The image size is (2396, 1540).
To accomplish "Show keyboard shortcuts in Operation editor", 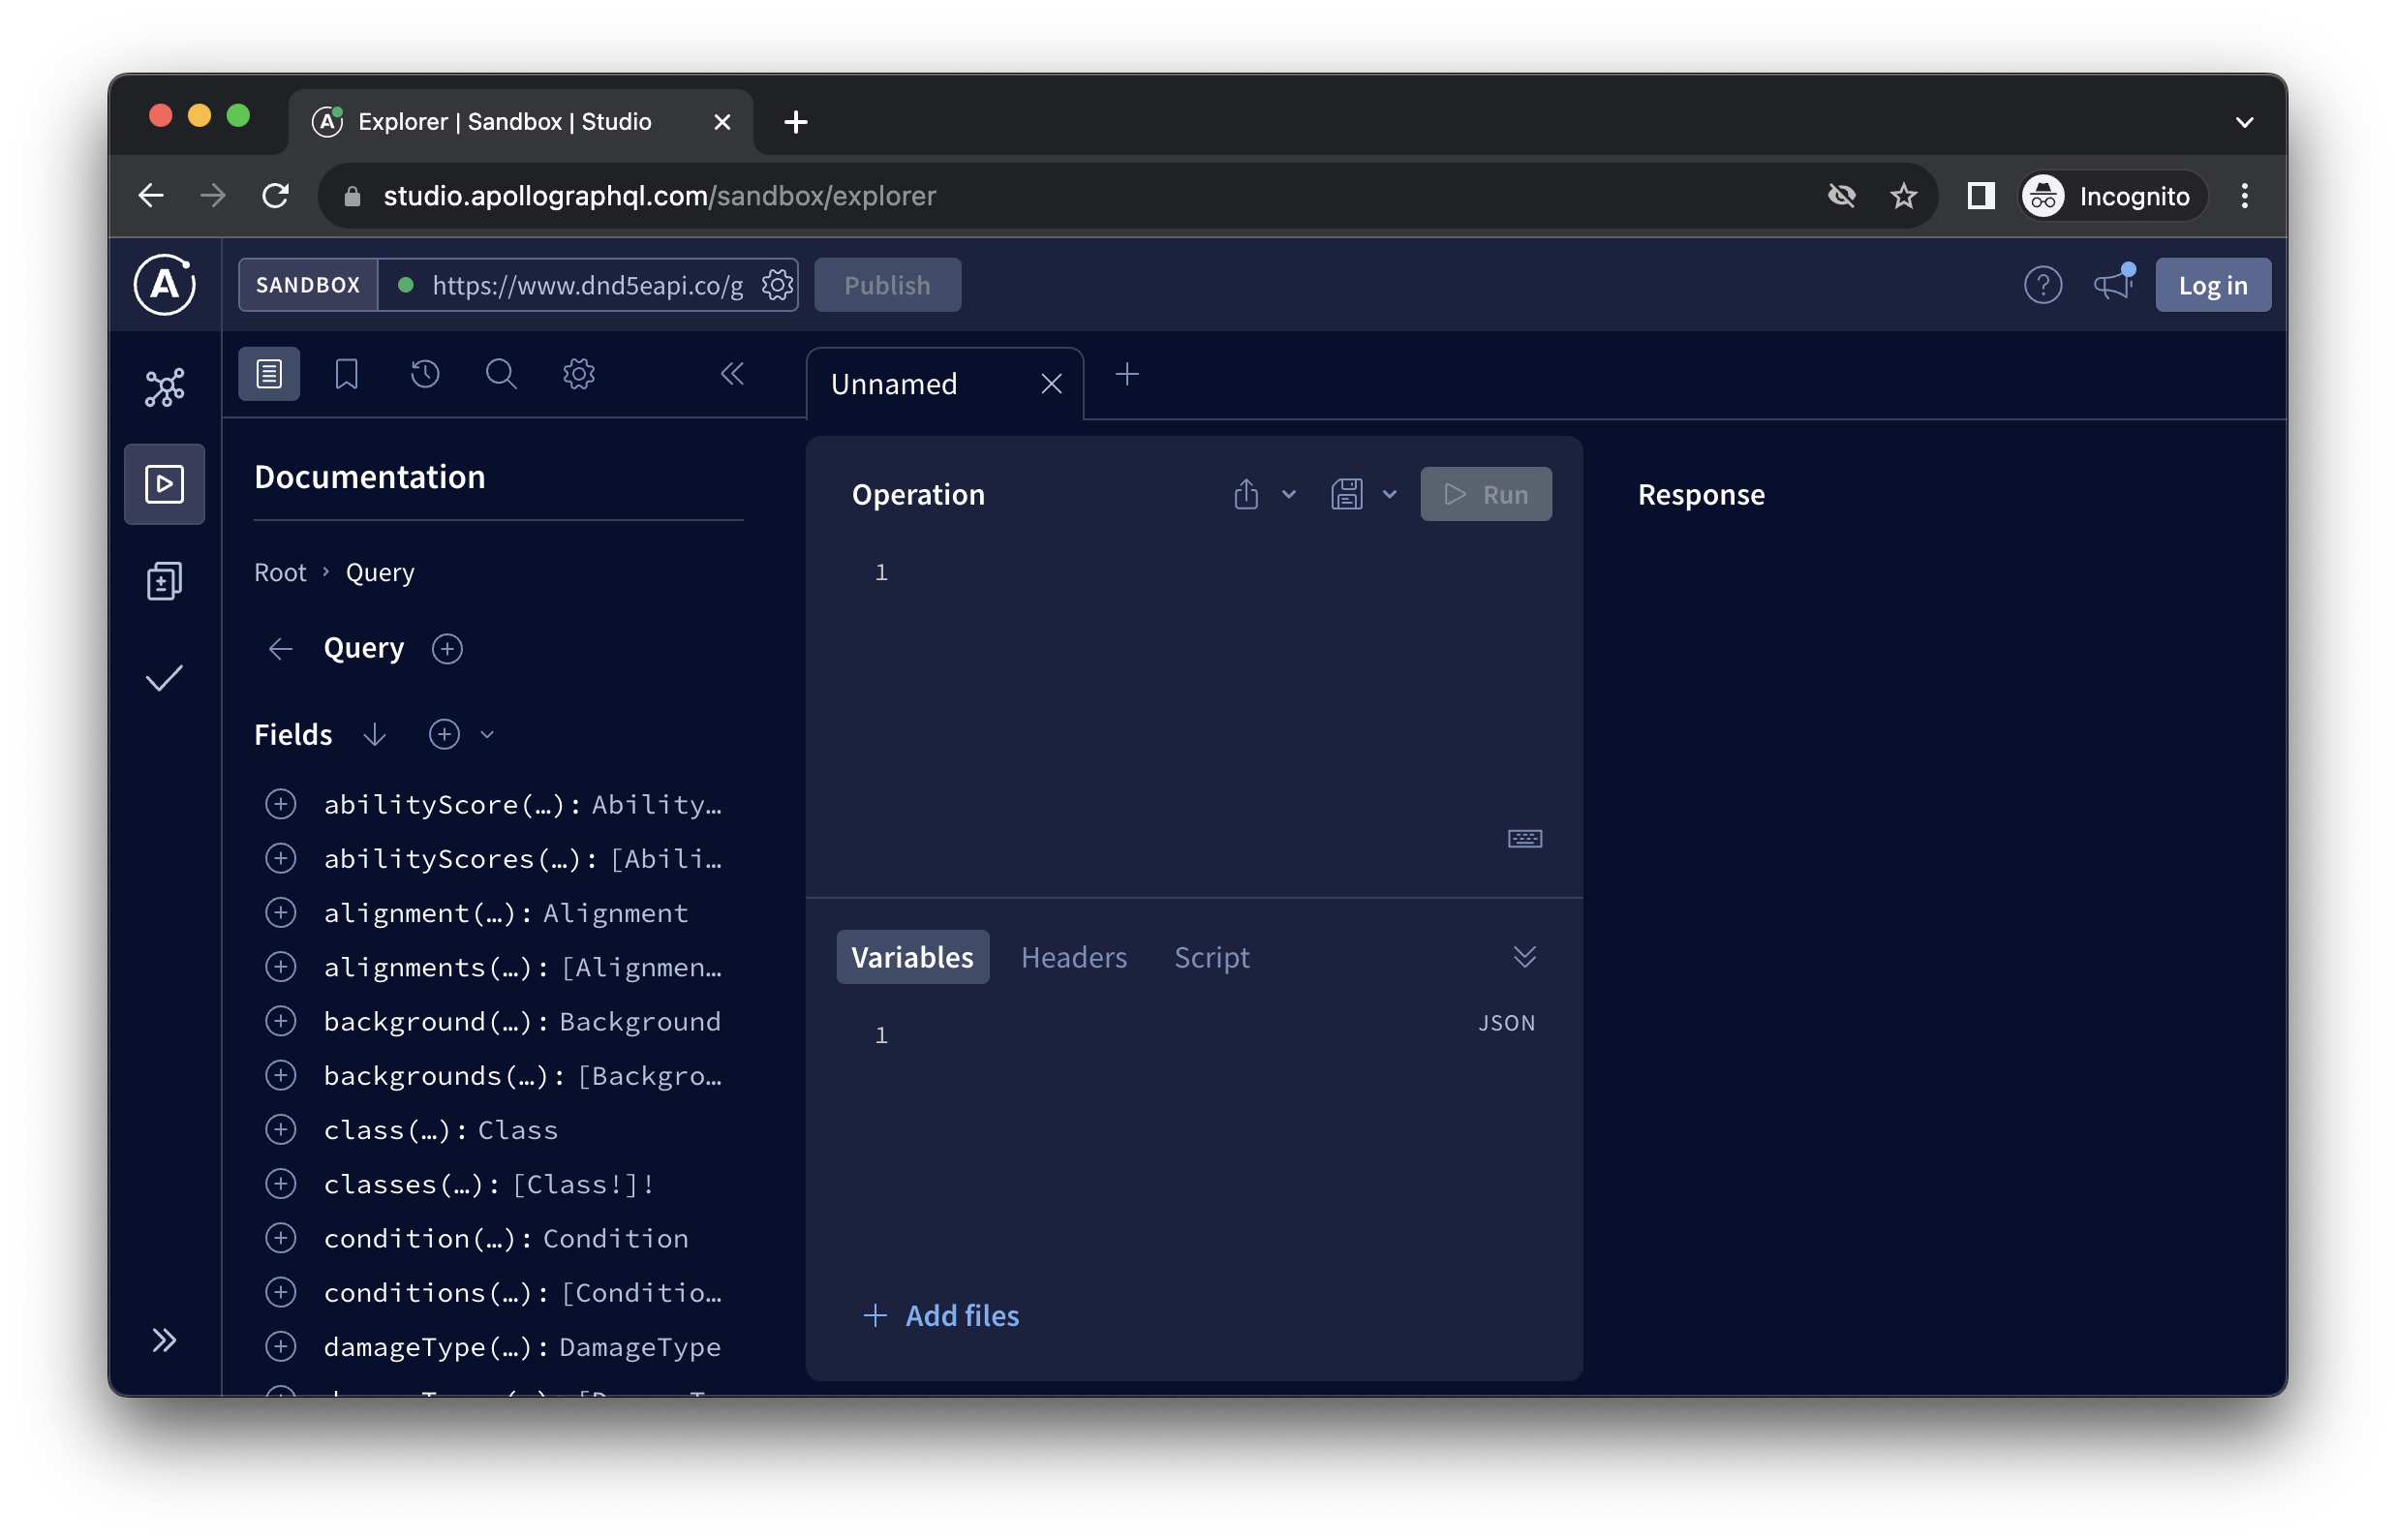I will (x=1524, y=838).
